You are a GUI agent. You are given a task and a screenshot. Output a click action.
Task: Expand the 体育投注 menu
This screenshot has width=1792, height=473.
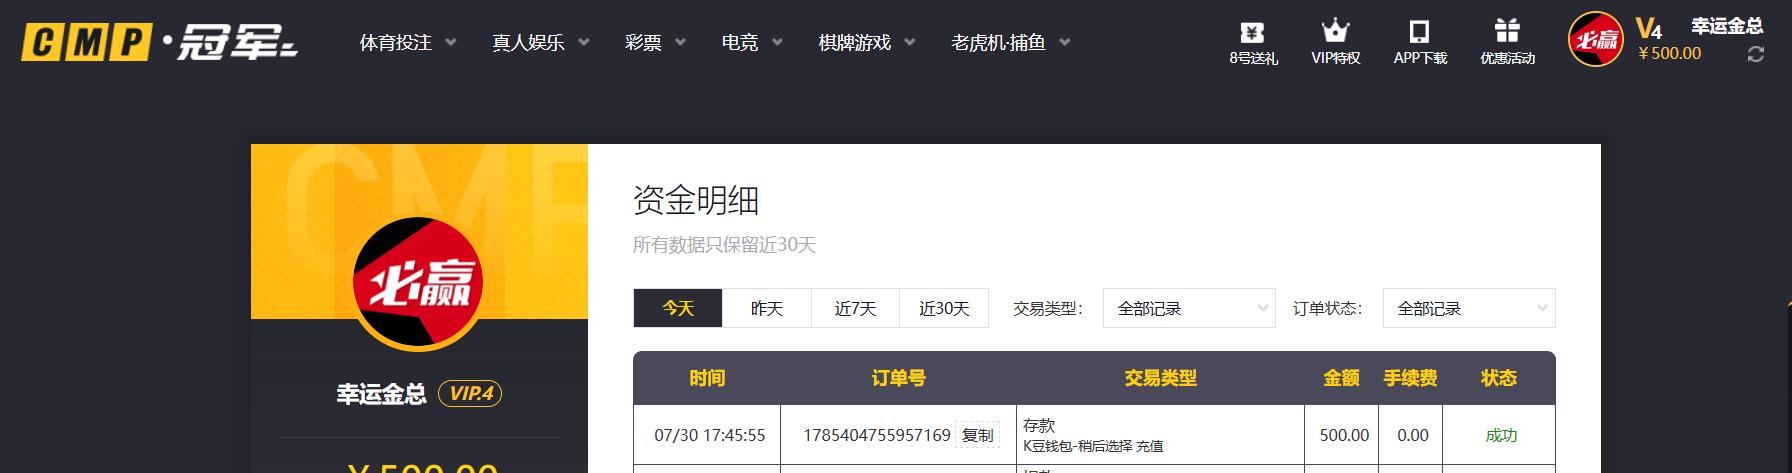[x=408, y=43]
